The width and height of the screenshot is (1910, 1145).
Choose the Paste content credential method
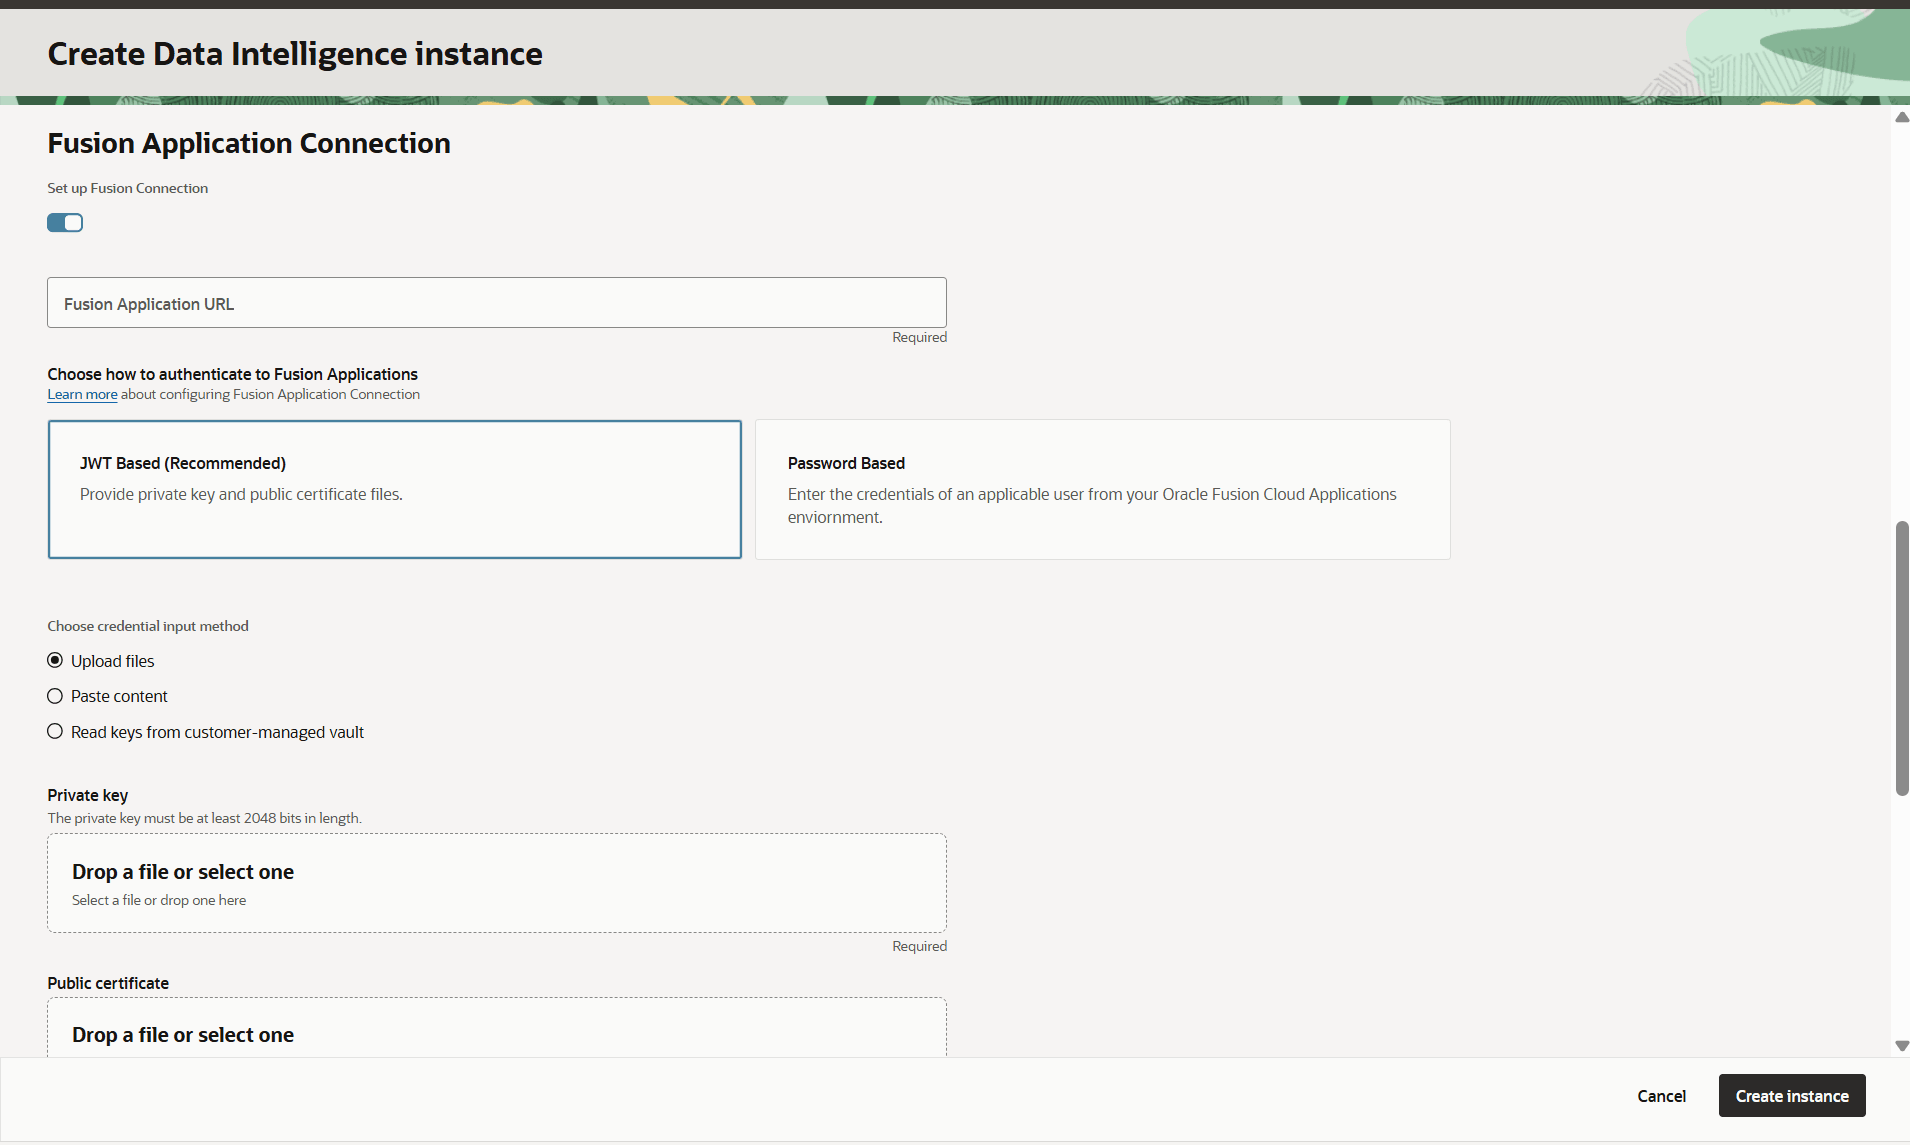click(x=55, y=695)
